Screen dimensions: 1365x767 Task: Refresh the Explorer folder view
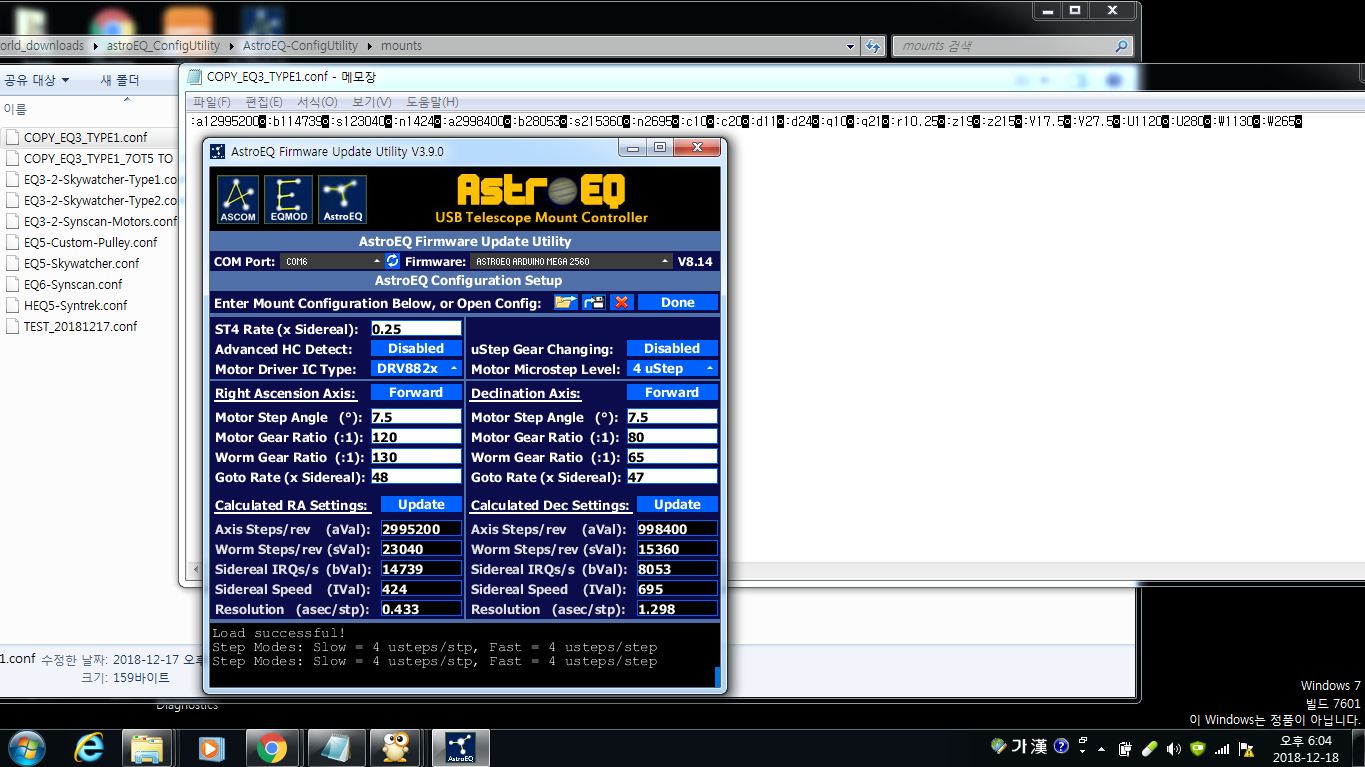point(873,46)
